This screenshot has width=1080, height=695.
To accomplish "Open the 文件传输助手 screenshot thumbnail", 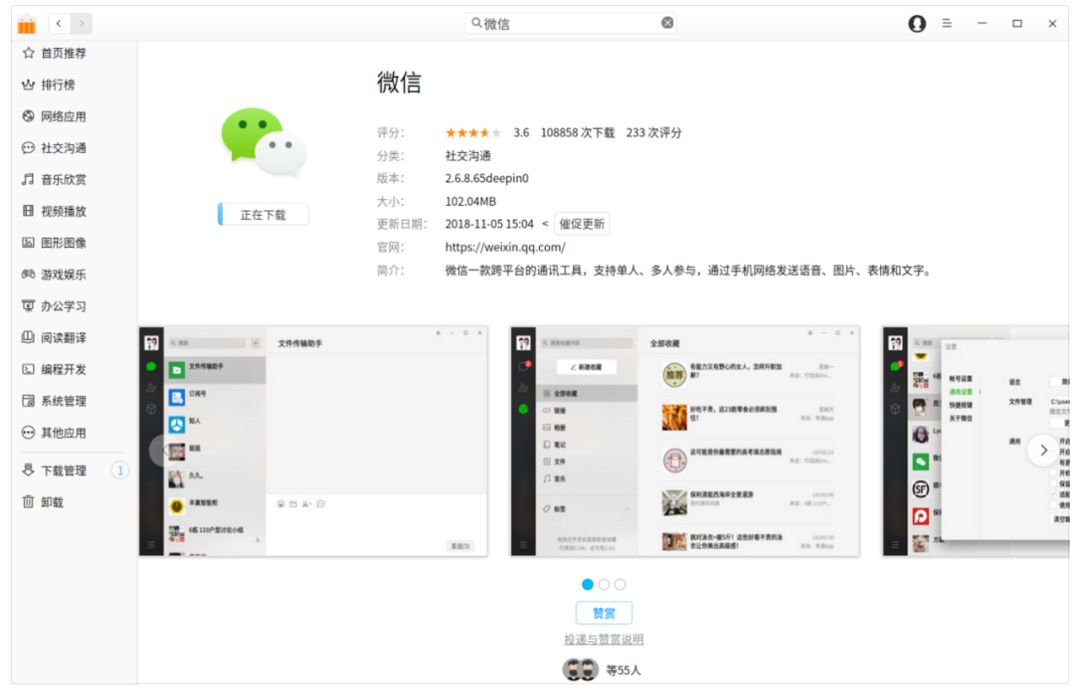I will point(313,441).
